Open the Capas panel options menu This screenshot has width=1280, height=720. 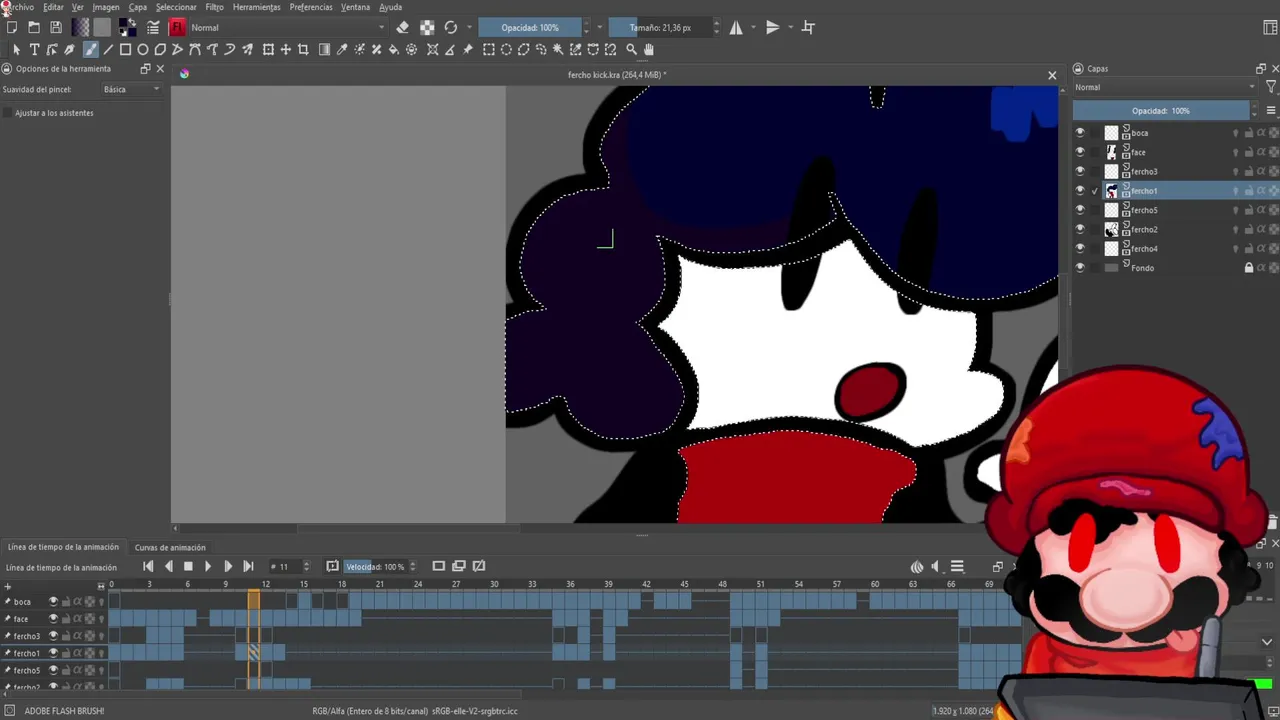1271,111
